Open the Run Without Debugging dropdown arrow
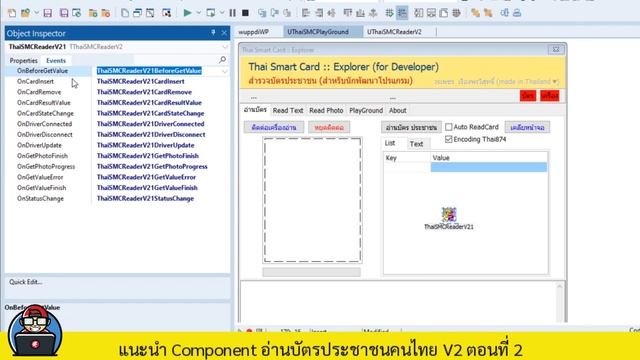Viewport: 640px width, 360px height. click(222, 13)
